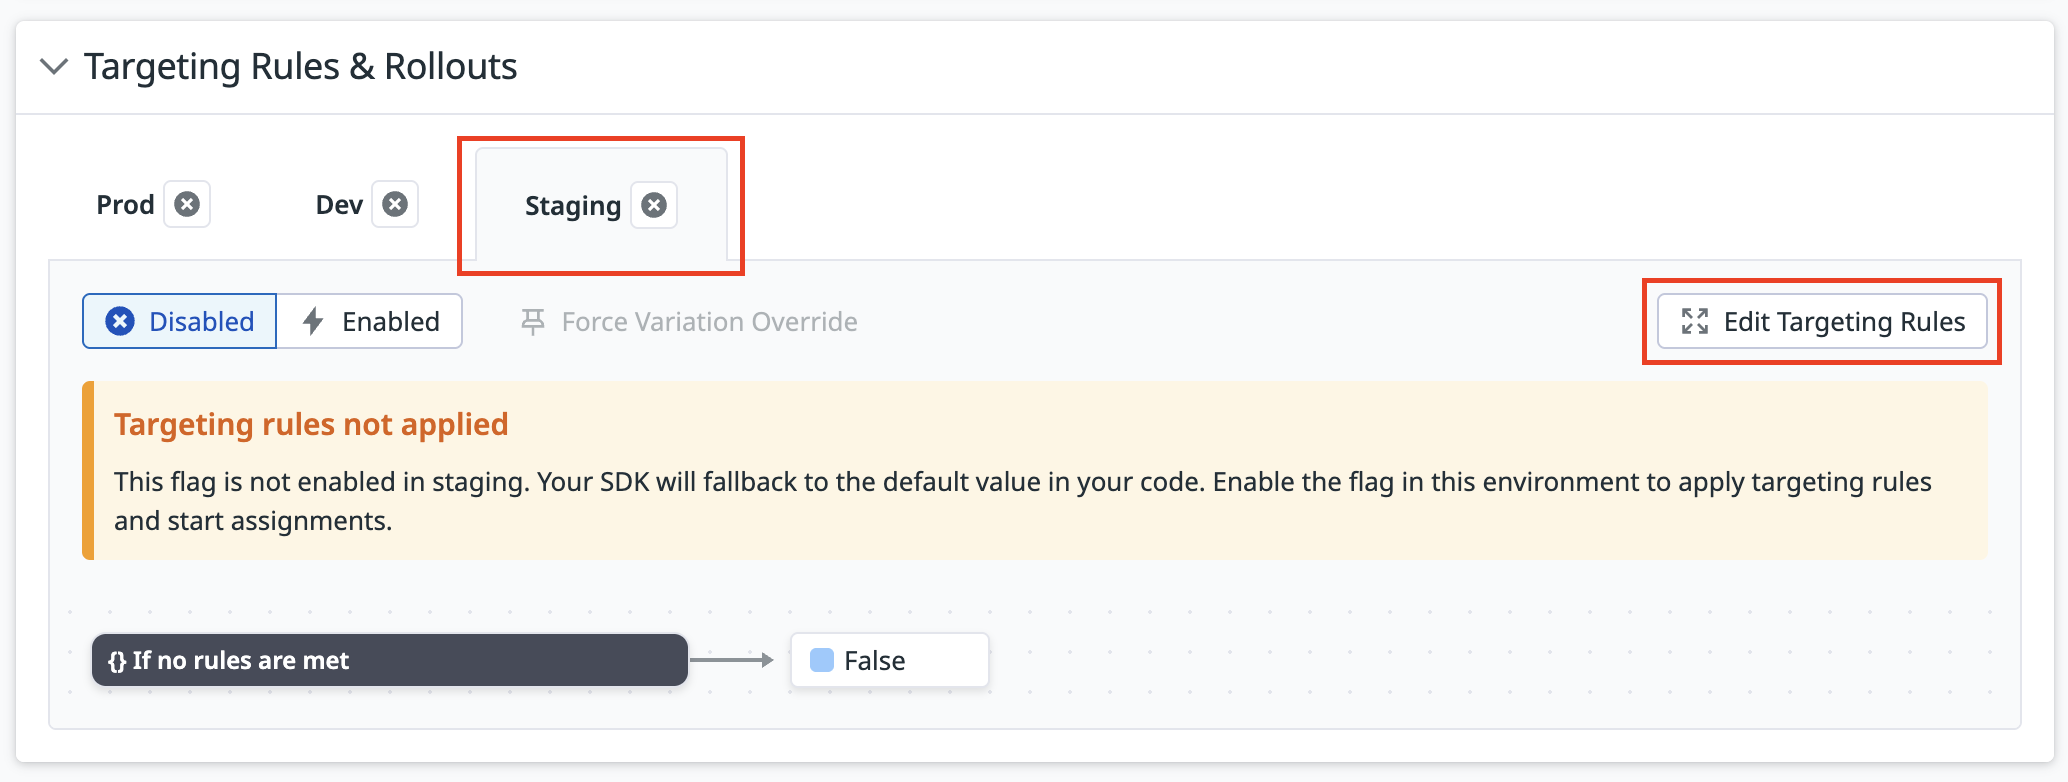The height and width of the screenshot is (782, 2068).
Task: Click the blue x icon on Disabled
Action: 120,321
